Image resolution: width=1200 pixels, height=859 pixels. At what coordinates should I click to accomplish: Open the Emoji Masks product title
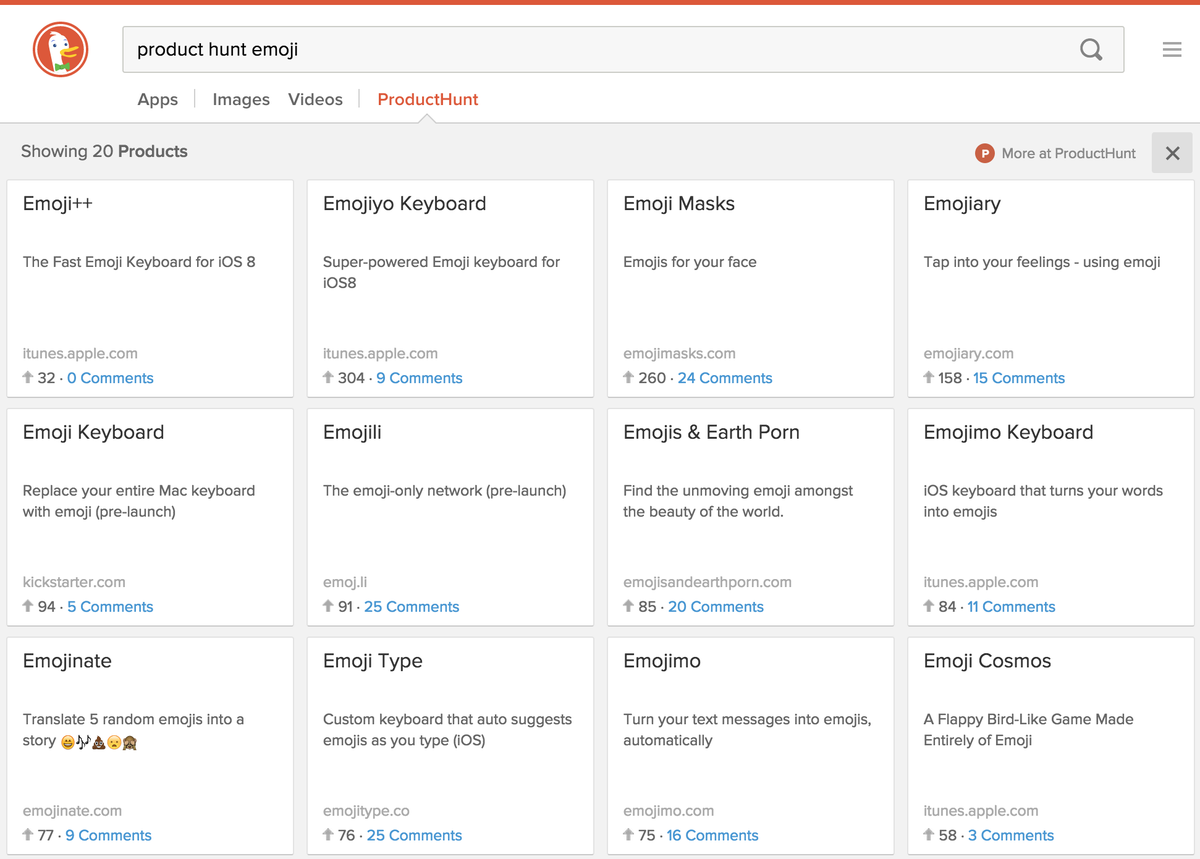[679, 204]
